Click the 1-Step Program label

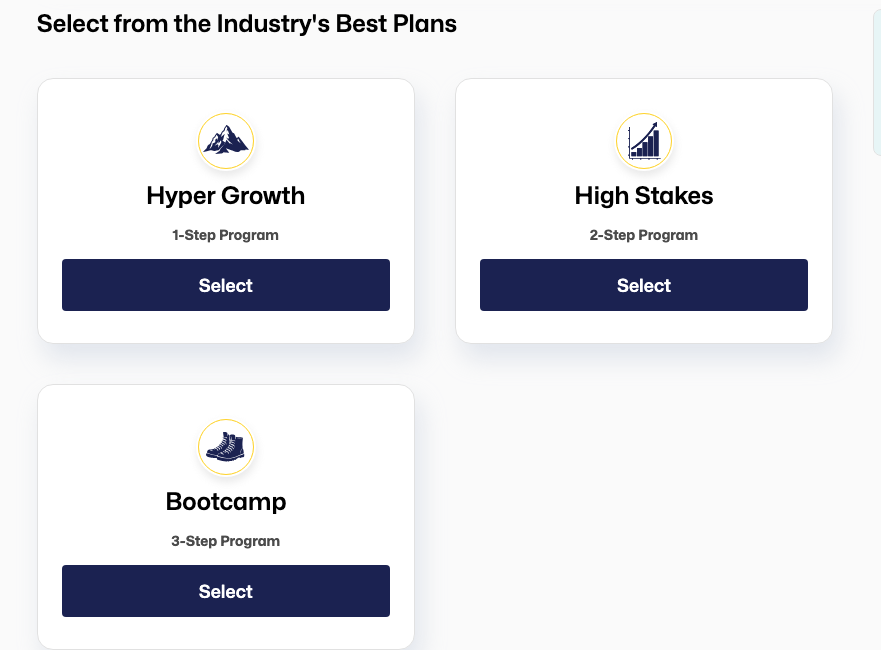pos(226,236)
